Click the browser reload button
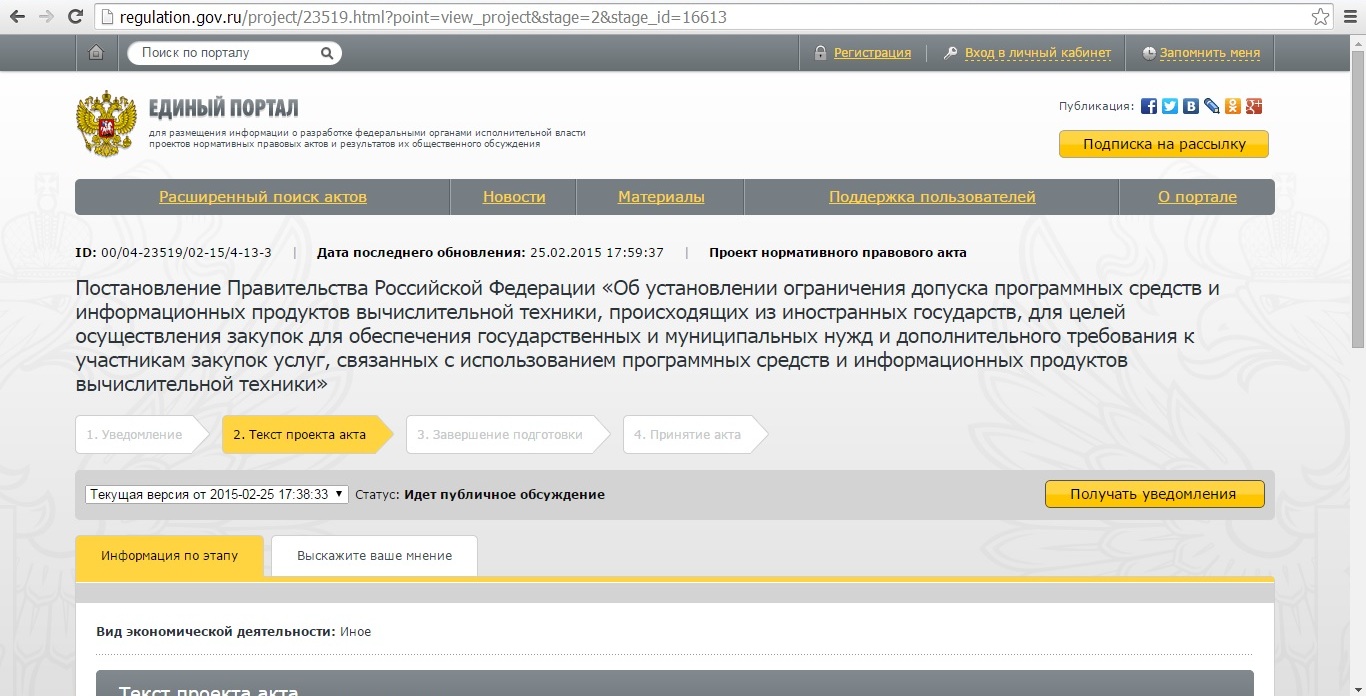This screenshot has width=1366, height=696. click(75, 17)
